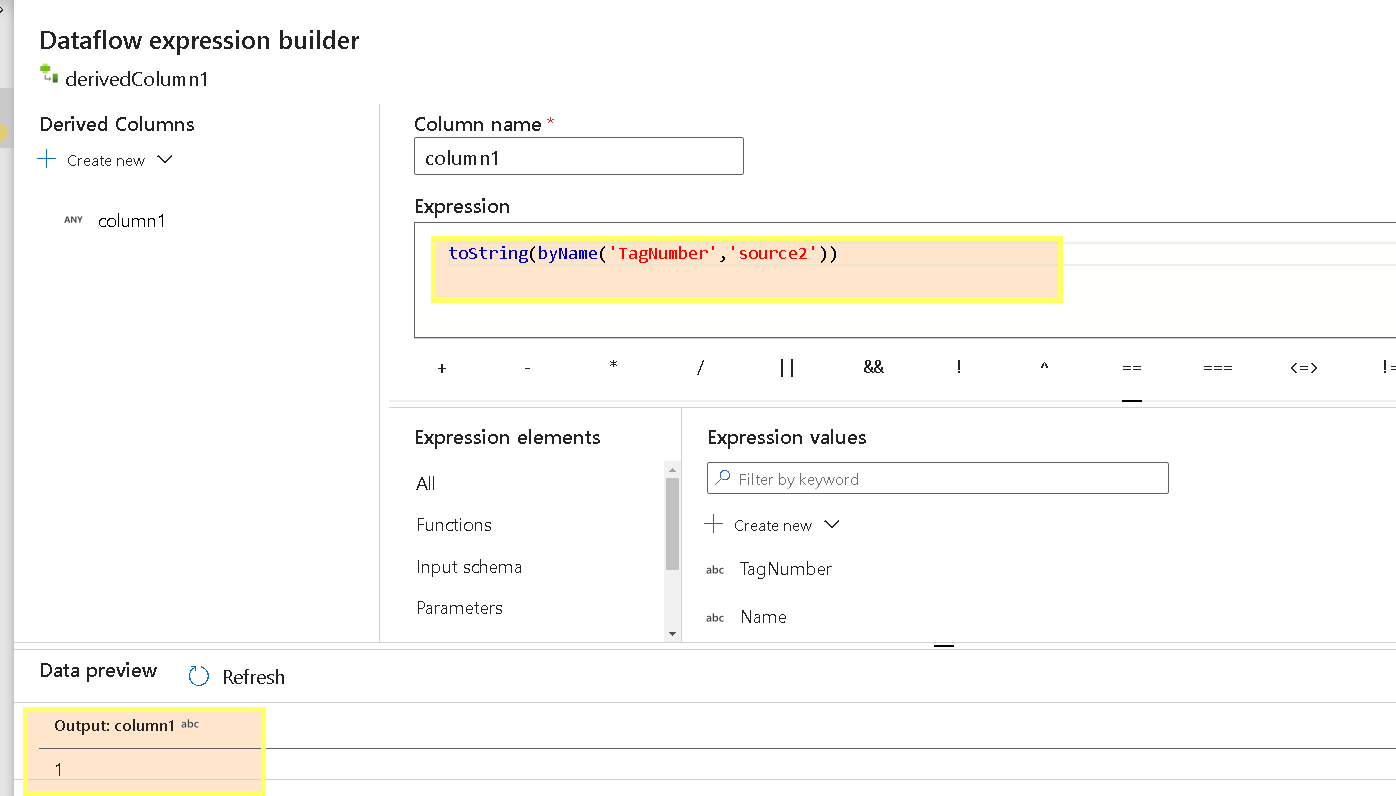The width and height of the screenshot is (1396, 796).
Task: Click the Filter by keyword field
Action: tap(938, 479)
